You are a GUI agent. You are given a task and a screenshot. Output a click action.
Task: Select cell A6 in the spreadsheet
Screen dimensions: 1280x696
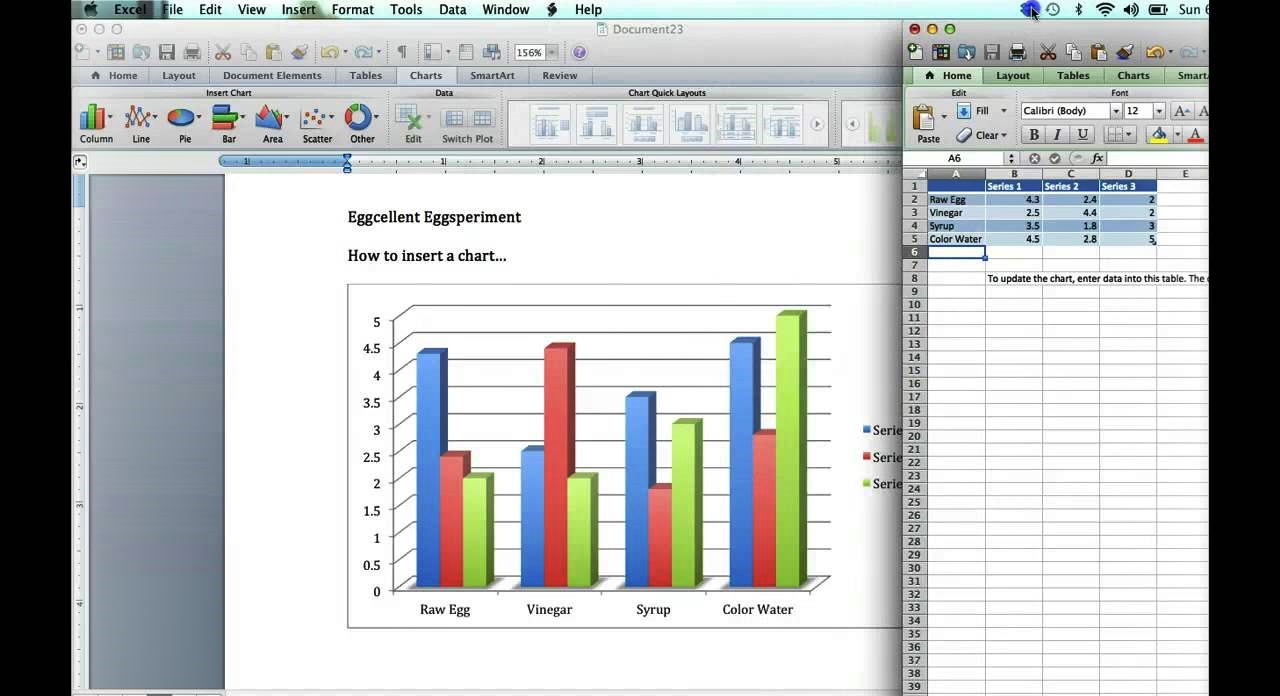(955, 252)
